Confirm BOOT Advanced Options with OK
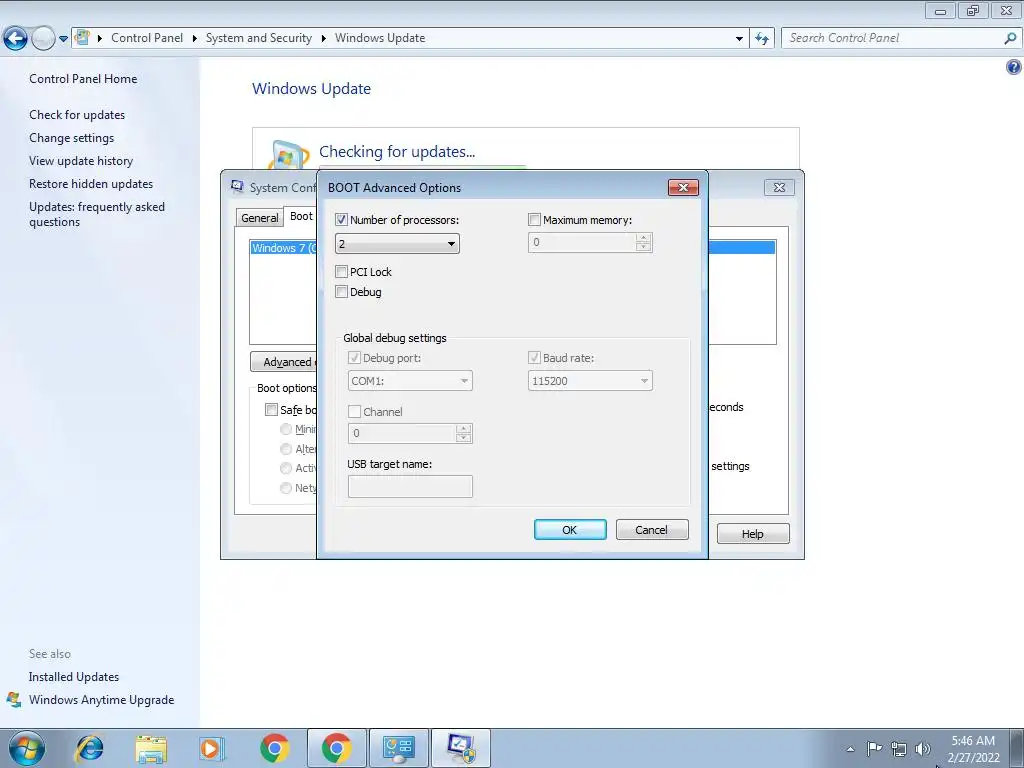1024x768 pixels. [570, 530]
